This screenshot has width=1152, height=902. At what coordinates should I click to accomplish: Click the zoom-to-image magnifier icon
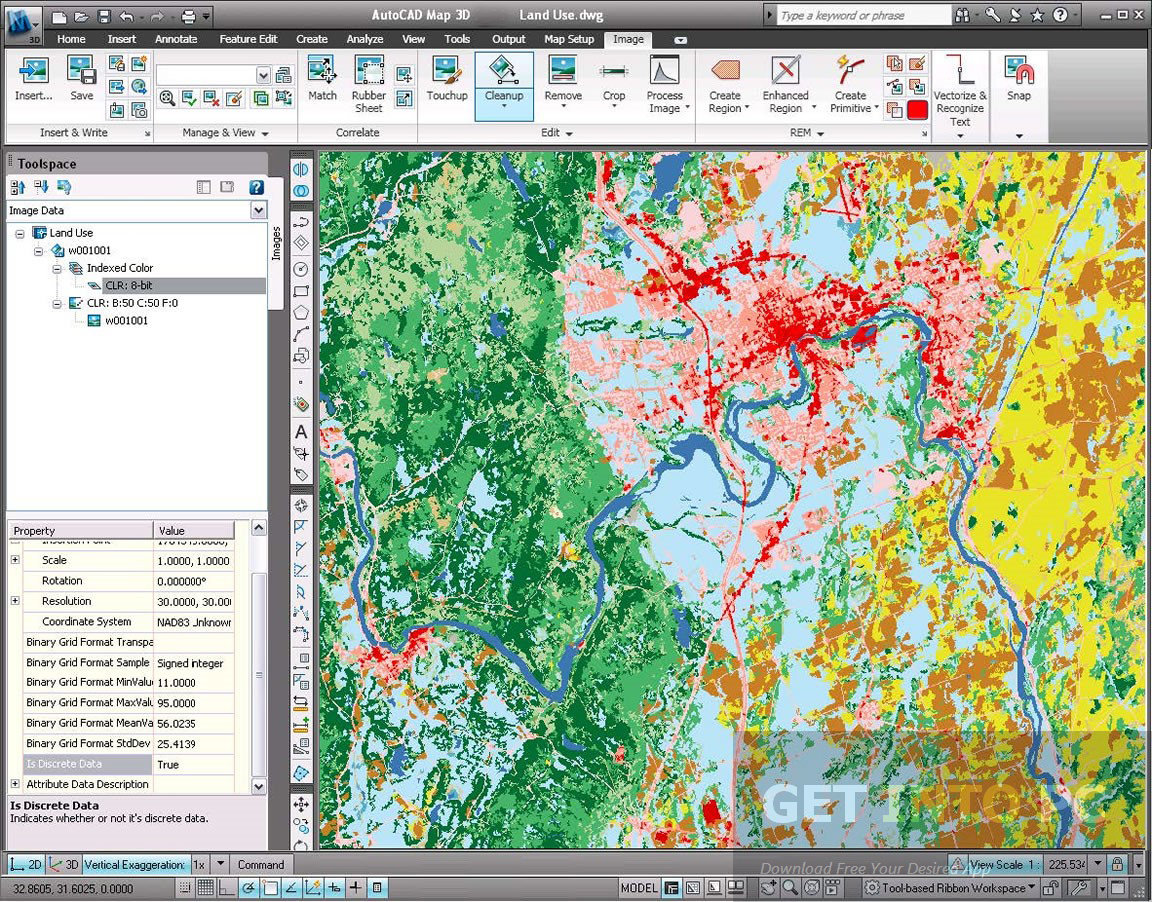(168, 98)
